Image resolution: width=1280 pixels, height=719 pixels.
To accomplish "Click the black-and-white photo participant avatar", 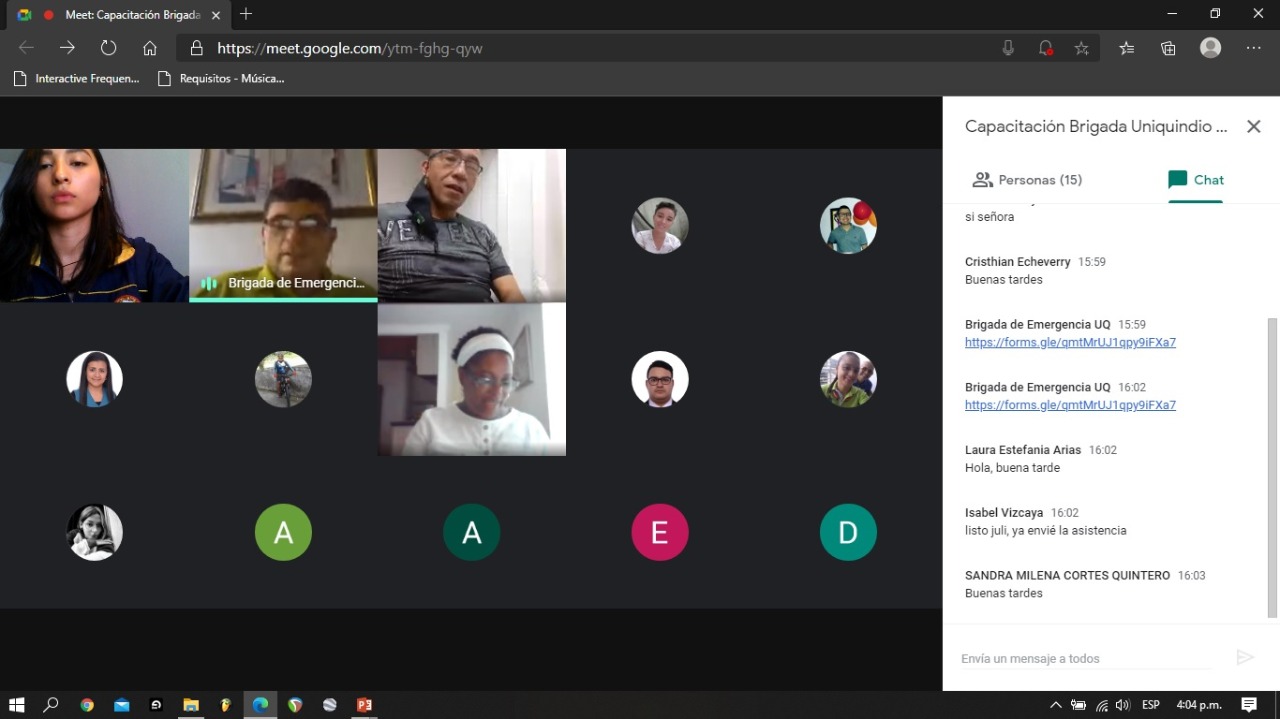I will pyautogui.click(x=94, y=532).
